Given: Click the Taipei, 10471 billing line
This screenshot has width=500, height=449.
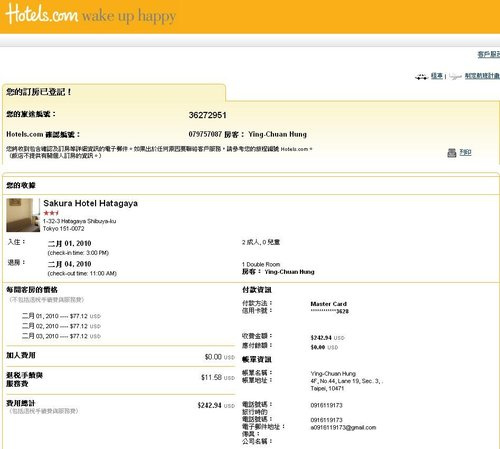Looking at the screenshot, I should click(327, 389).
